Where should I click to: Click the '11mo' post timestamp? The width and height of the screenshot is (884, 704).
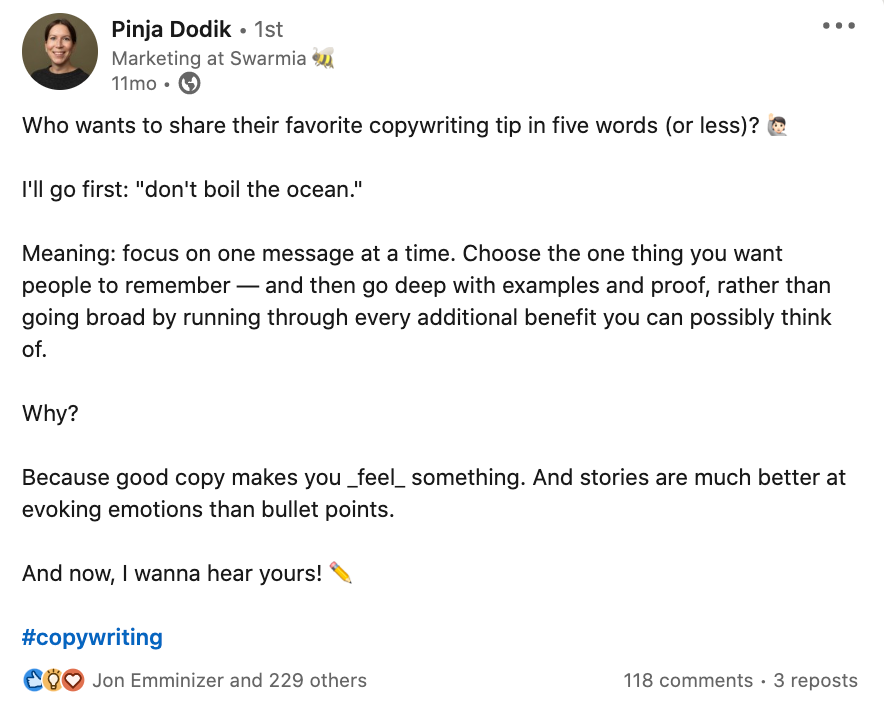point(135,84)
